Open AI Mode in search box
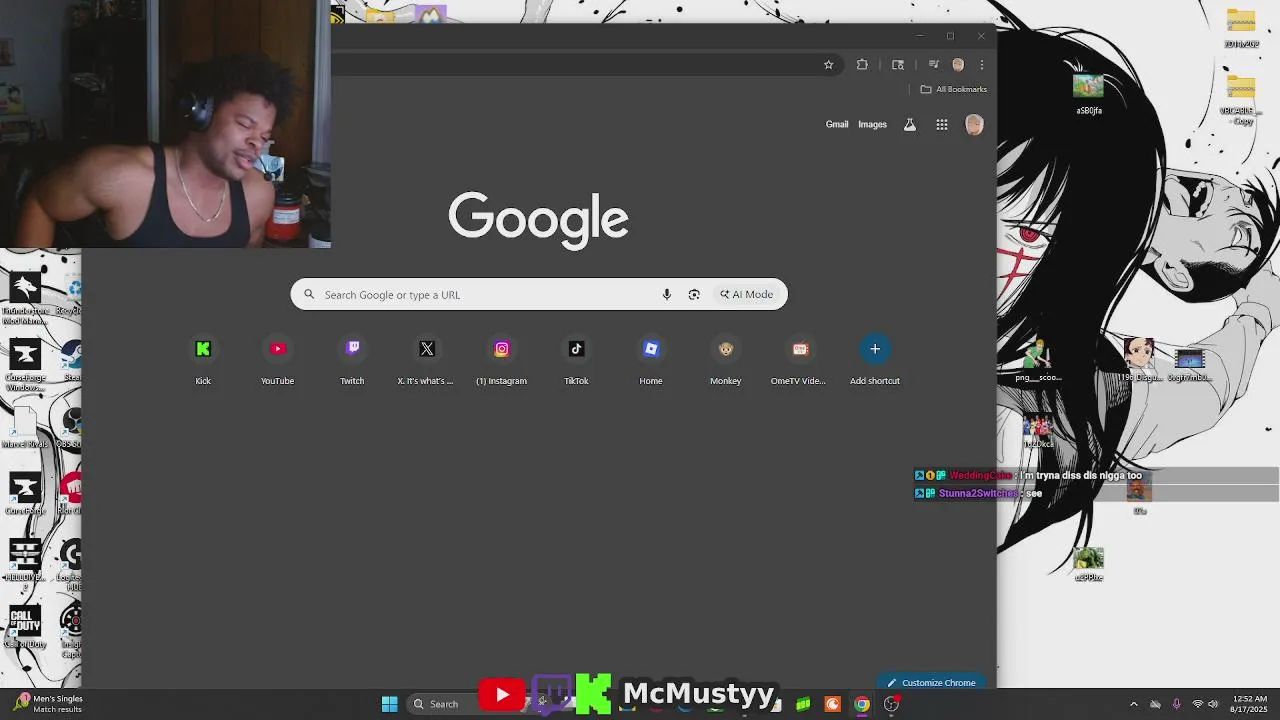Image resolution: width=1280 pixels, height=720 pixels. (747, 294)
